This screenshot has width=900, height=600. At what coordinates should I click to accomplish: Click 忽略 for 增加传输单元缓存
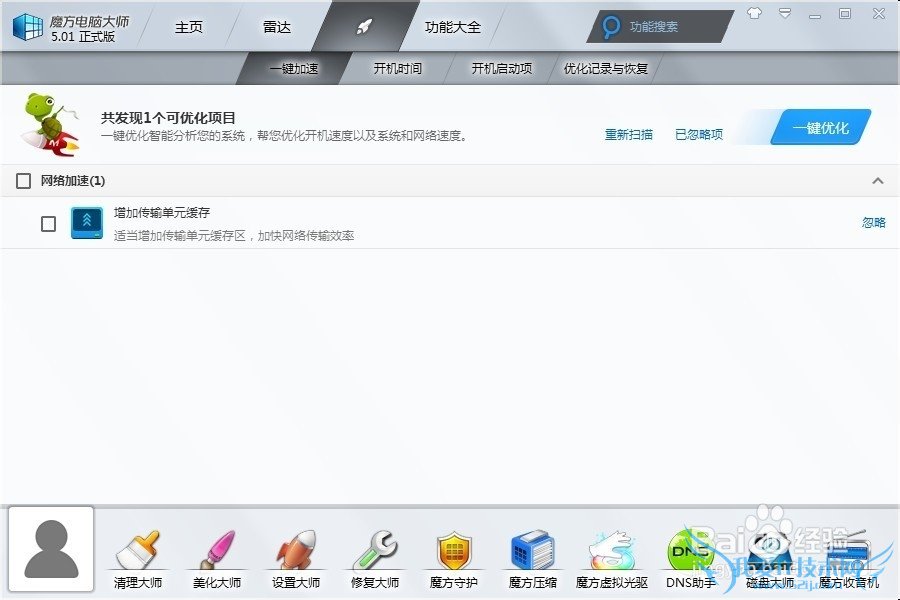874,223
